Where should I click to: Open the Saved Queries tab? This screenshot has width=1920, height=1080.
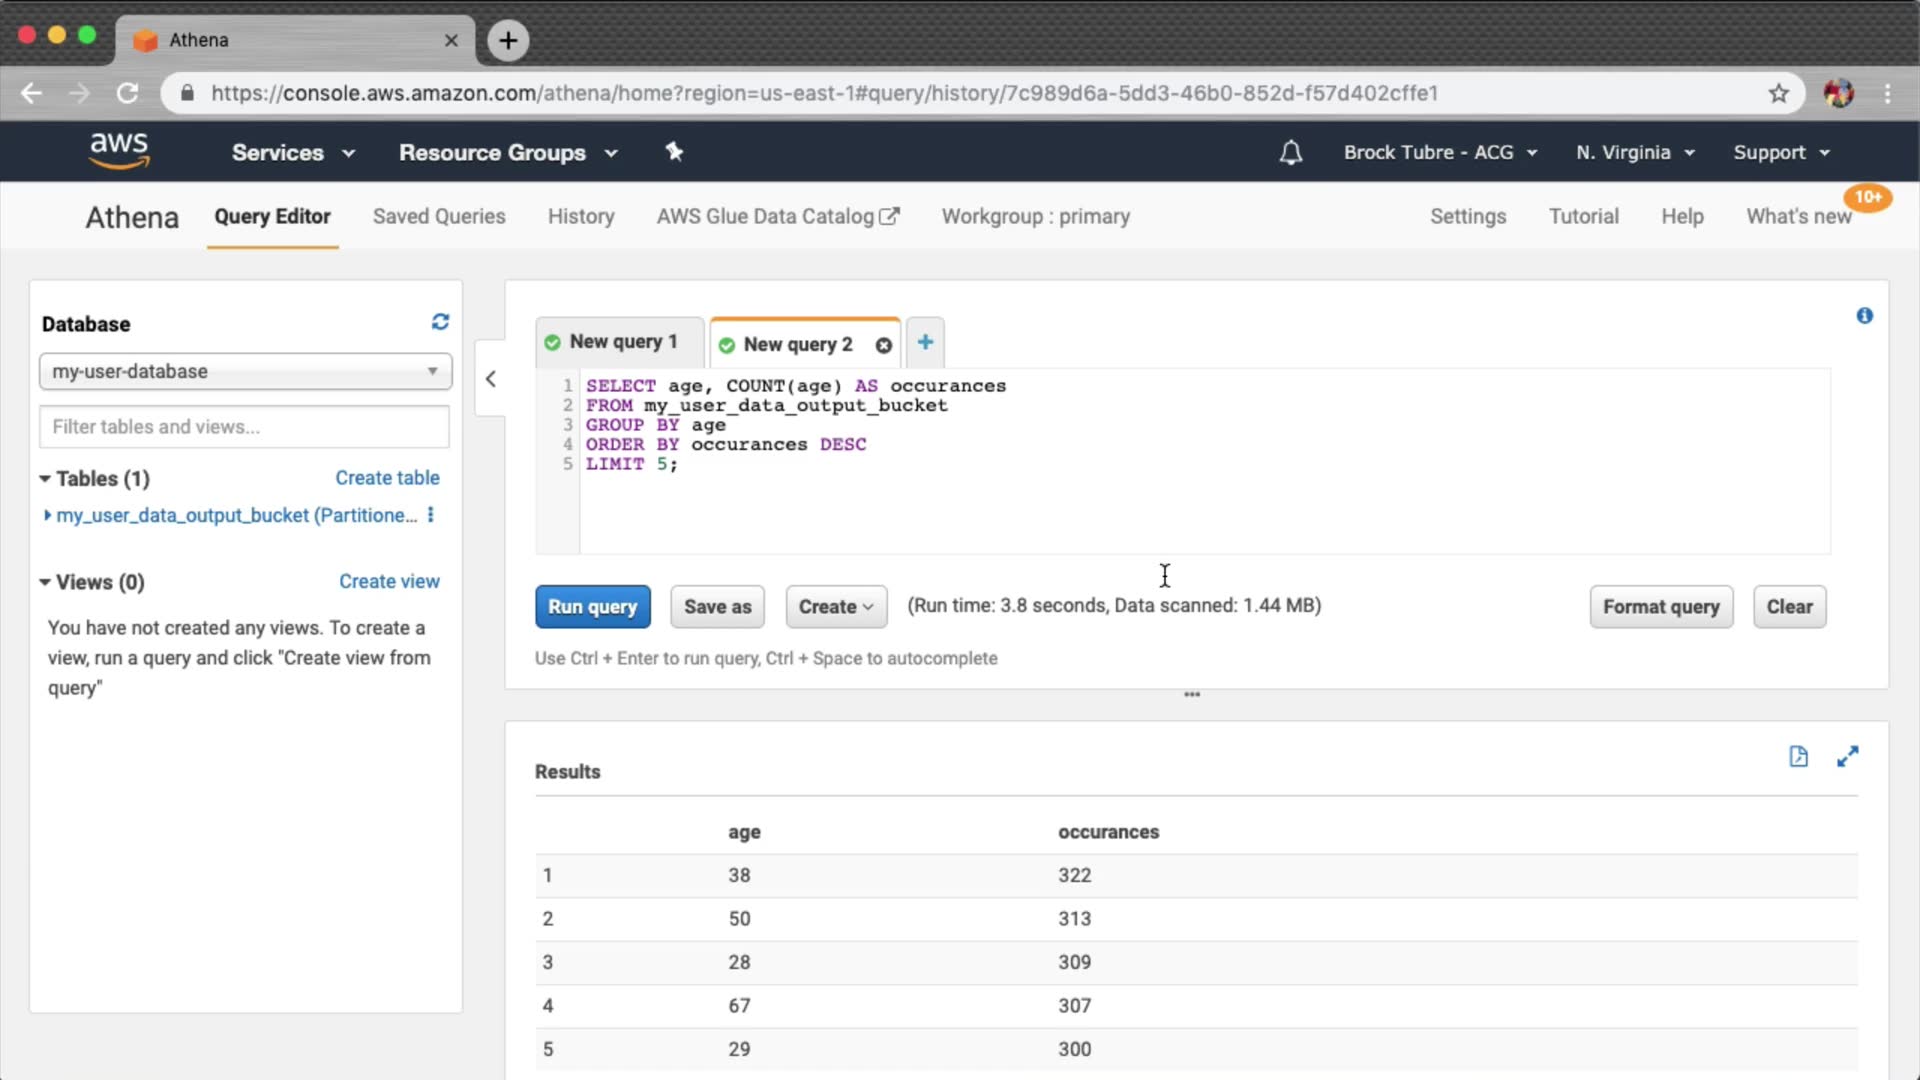[x=439, y=217]
